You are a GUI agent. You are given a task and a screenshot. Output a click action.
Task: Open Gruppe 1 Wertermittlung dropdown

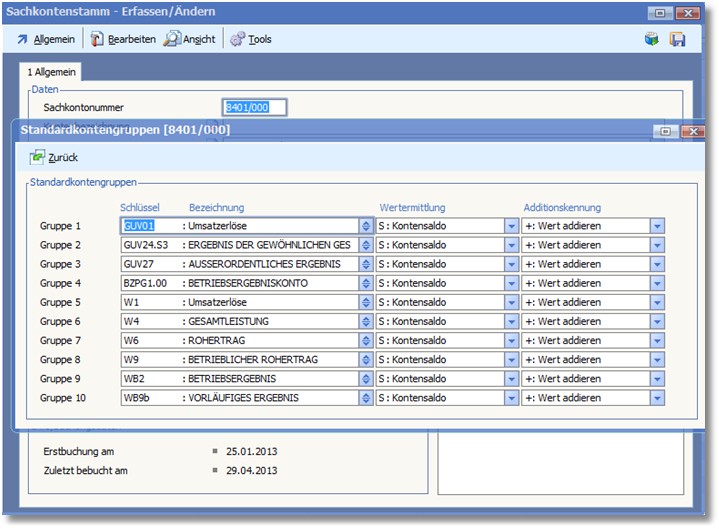pos(512,226)
